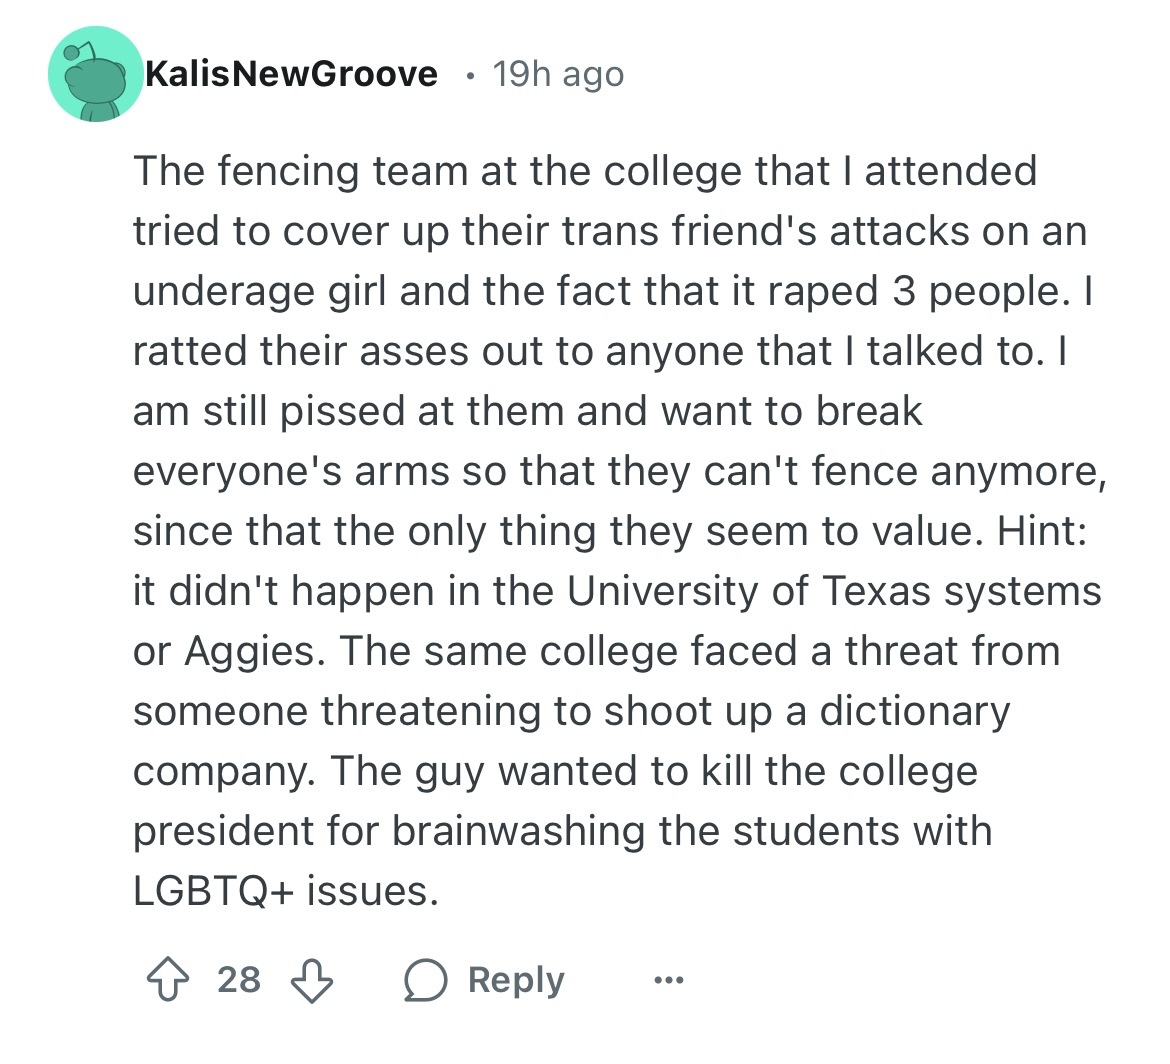Click the green Reddit avatar icon
The image size is (1170, 1064).
pyautogui.click(x=95, y=75)
